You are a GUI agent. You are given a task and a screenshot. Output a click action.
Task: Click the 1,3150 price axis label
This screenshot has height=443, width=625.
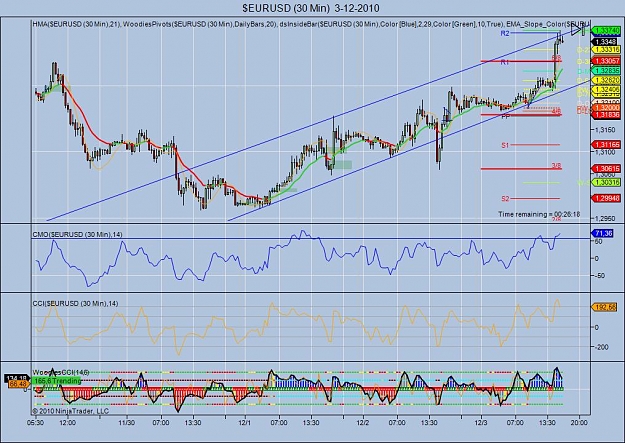click(605, 130)
